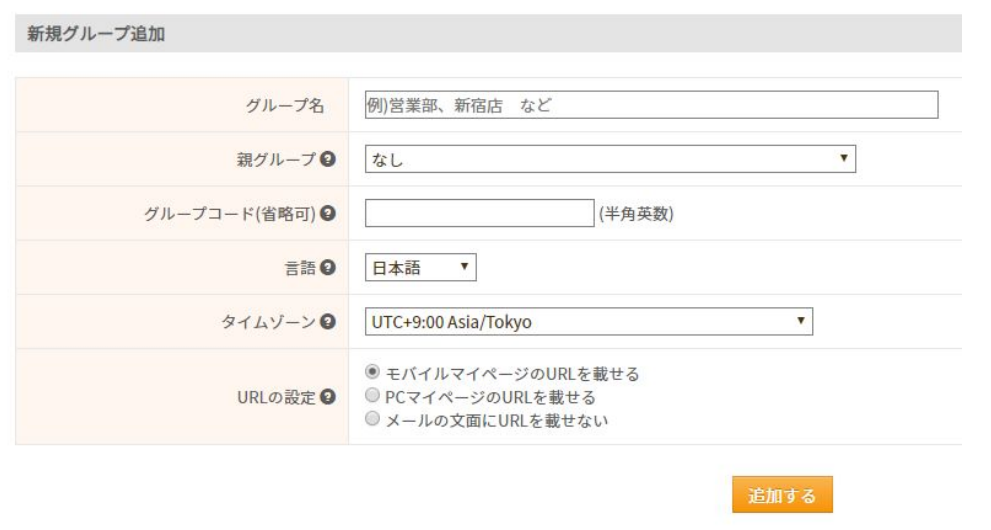Viewport: 991px width, 530px height.
Task: Click the (半角英数) hint text
Action: 635,214
